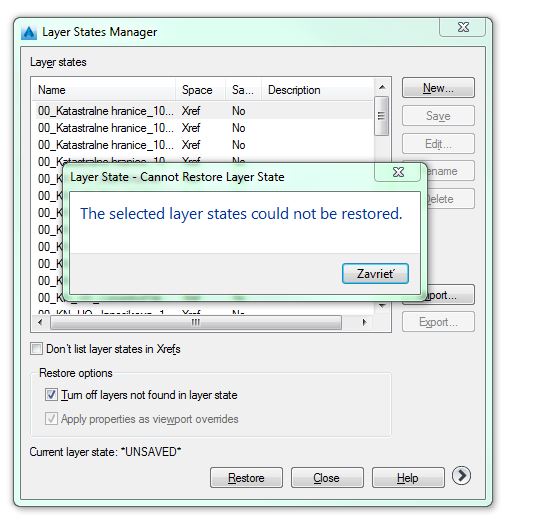Click the Description column header
Image resolution: width=542 pixels, height=520 pixels.
317,90
